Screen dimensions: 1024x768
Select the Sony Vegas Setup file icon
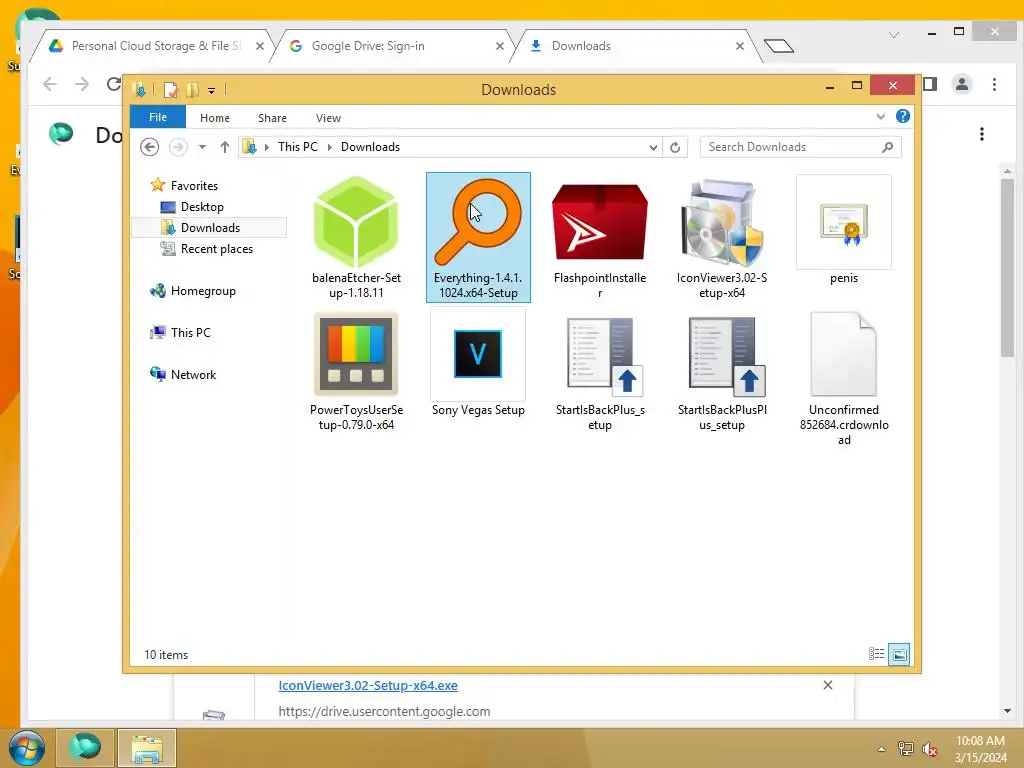478,354
